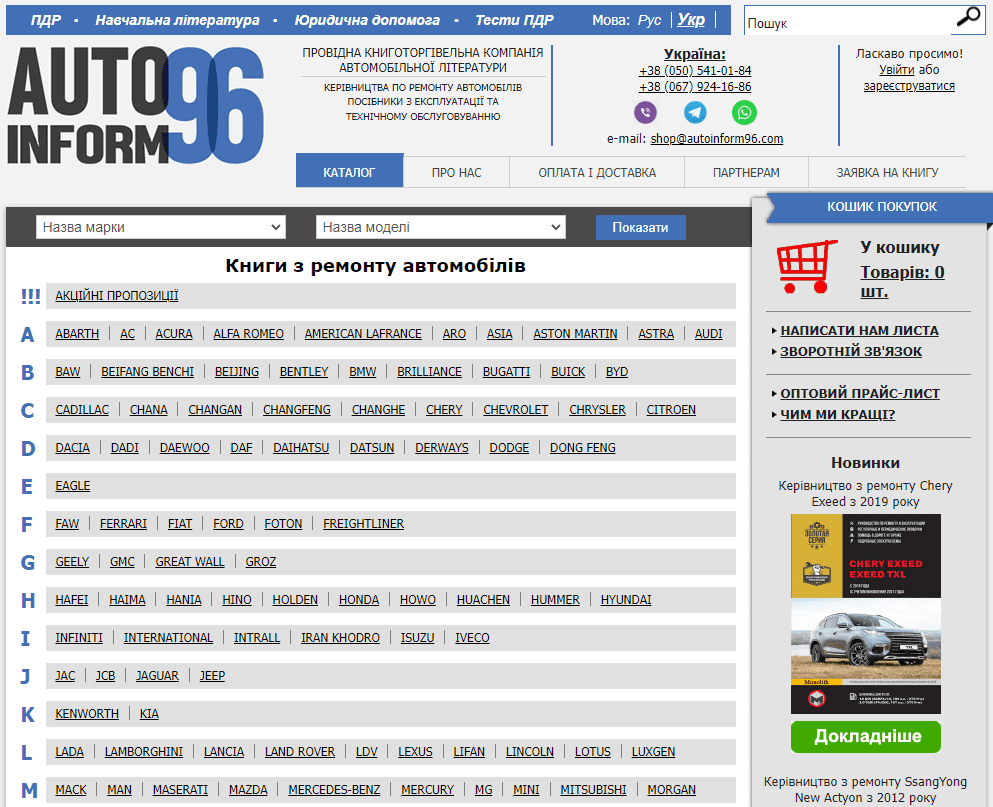Open the ASTON MARTIN brand link
Viewport: 993px width, 807px height.
coord(575,334)
